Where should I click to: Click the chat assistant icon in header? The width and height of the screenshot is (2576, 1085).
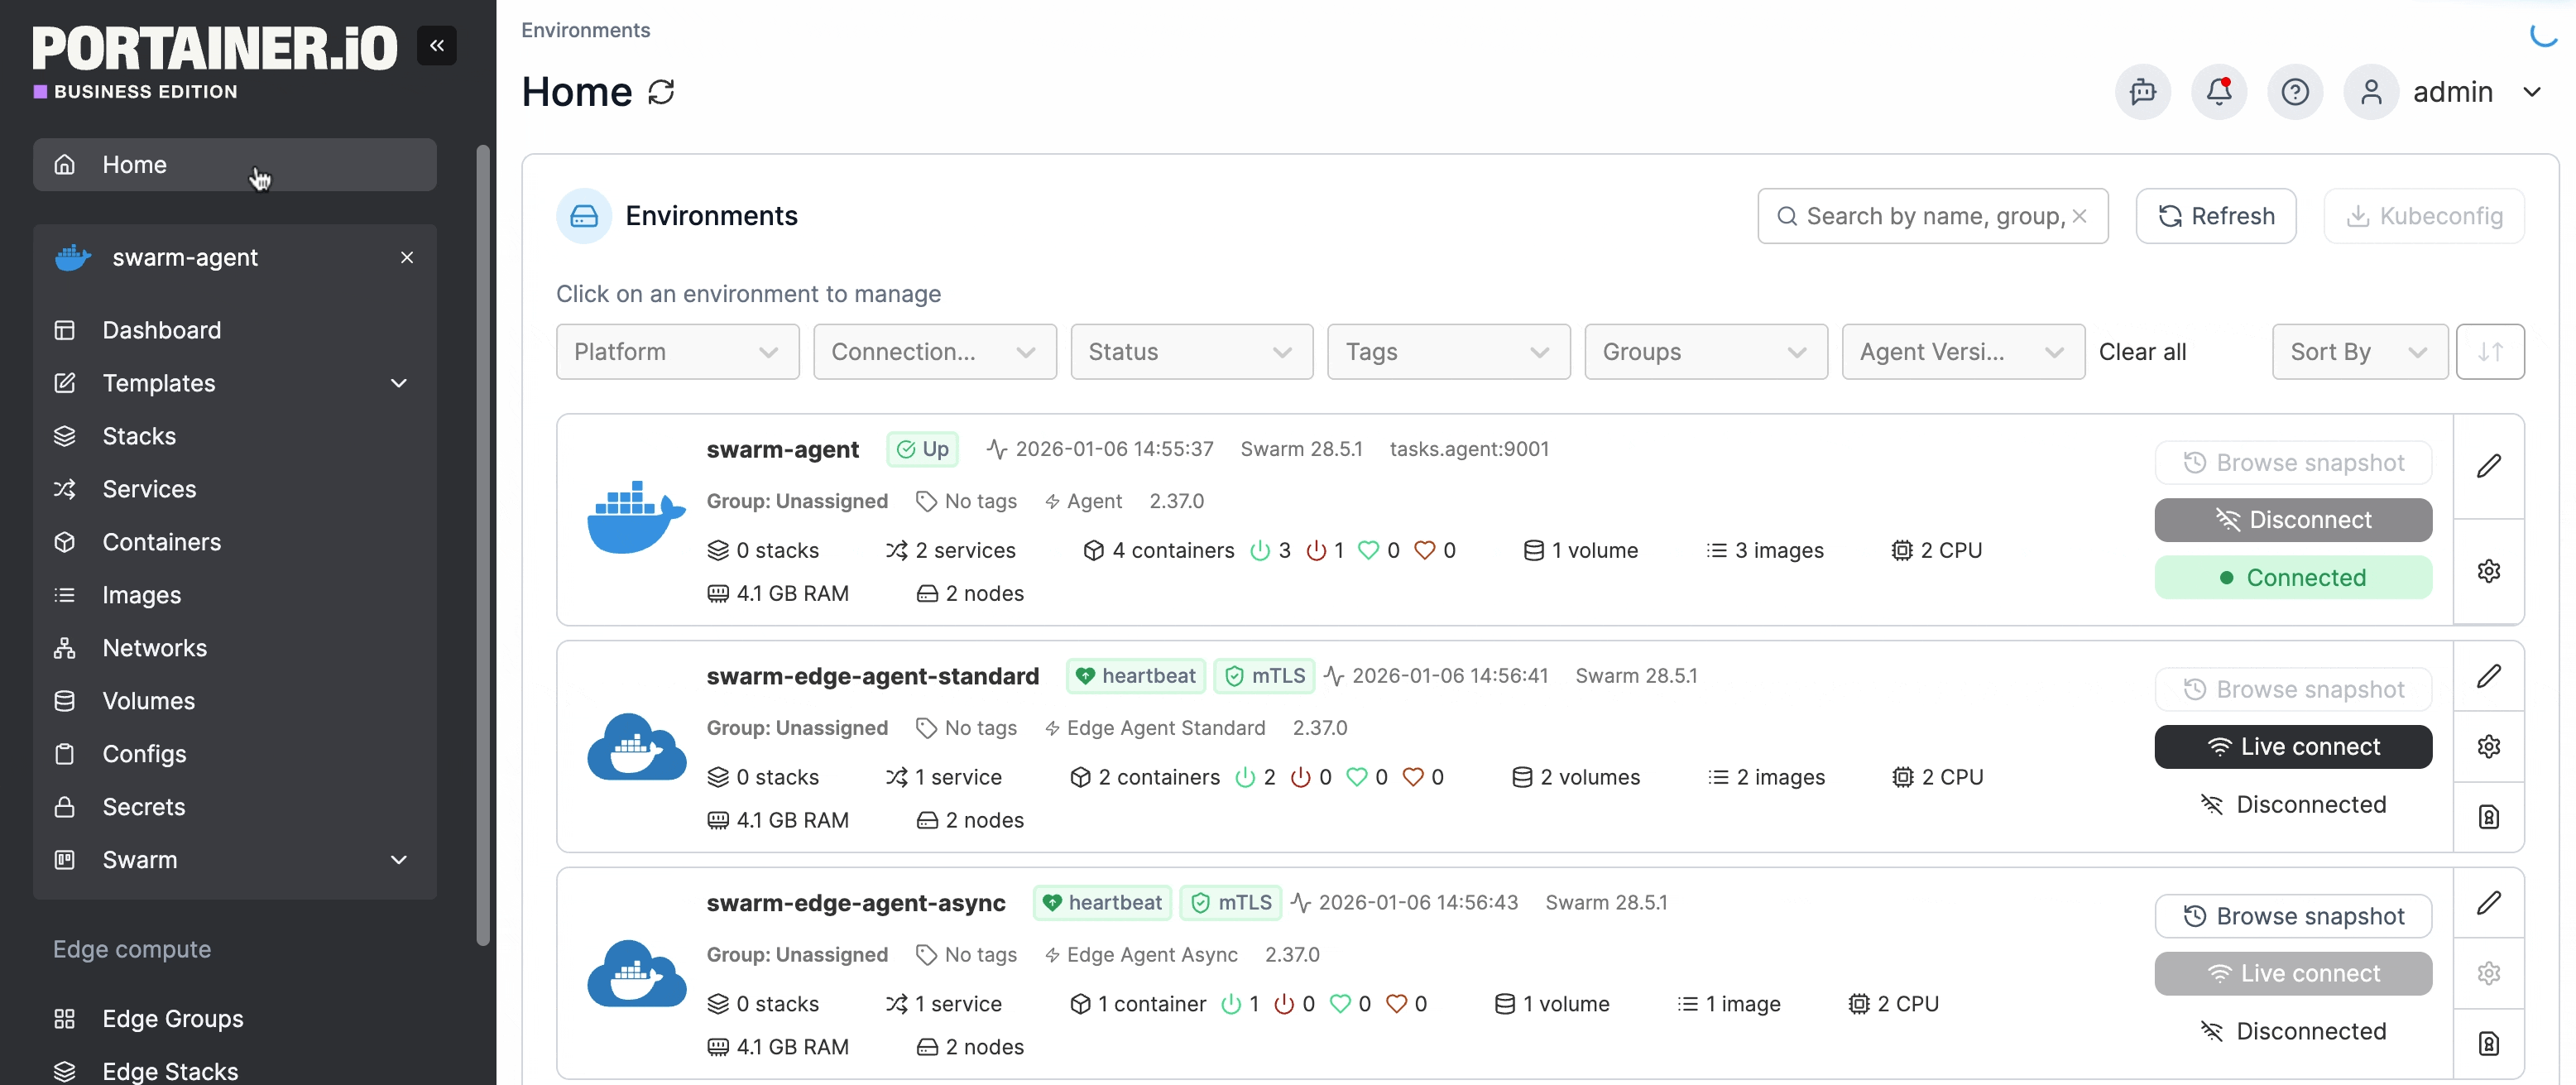2142,92
